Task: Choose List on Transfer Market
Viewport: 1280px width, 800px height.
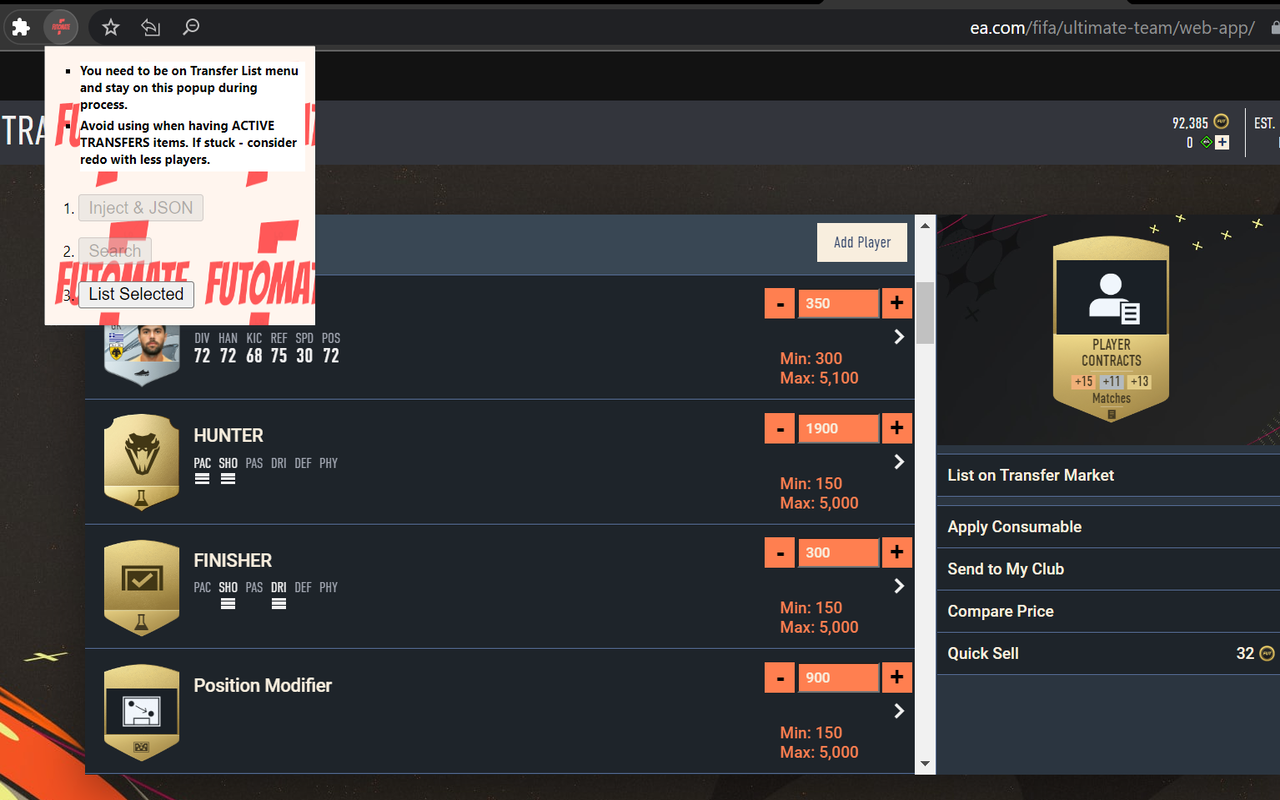Action: pyautogui.click(x=1108, y=475)
